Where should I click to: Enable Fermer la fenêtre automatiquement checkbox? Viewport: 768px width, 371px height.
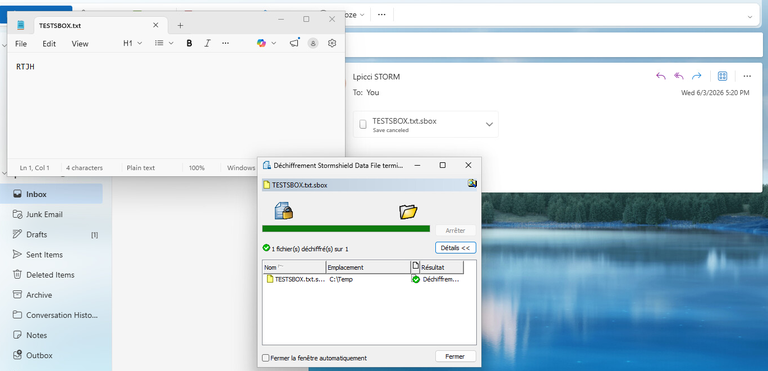coord(266,358)
